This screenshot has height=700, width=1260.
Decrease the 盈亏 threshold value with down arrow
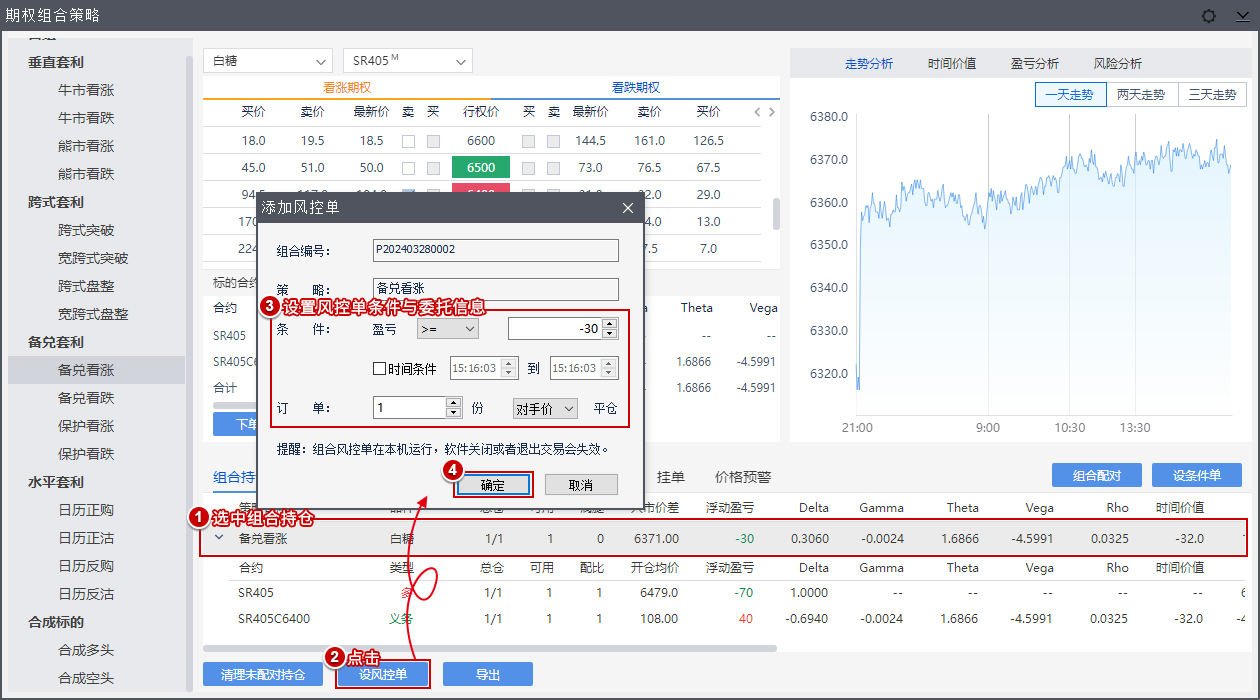point(610,334)
